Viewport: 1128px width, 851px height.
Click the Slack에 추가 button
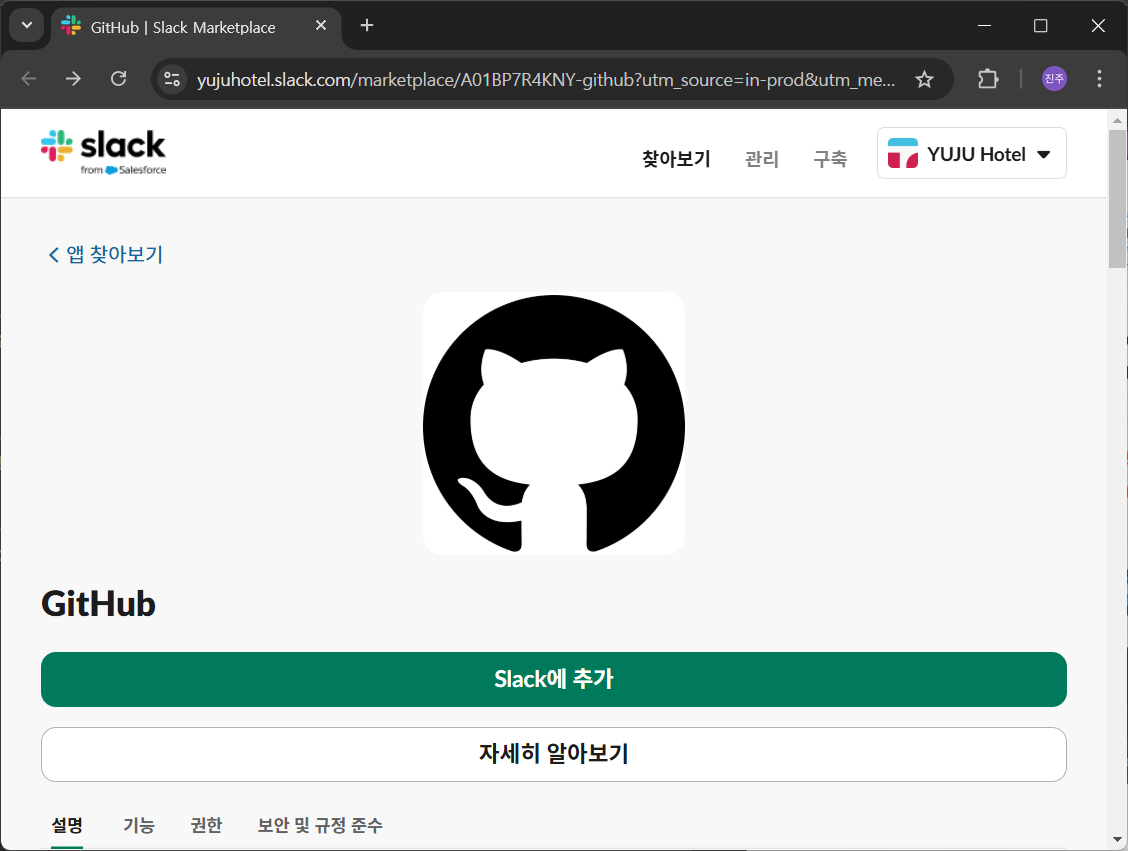click(553, 679)
